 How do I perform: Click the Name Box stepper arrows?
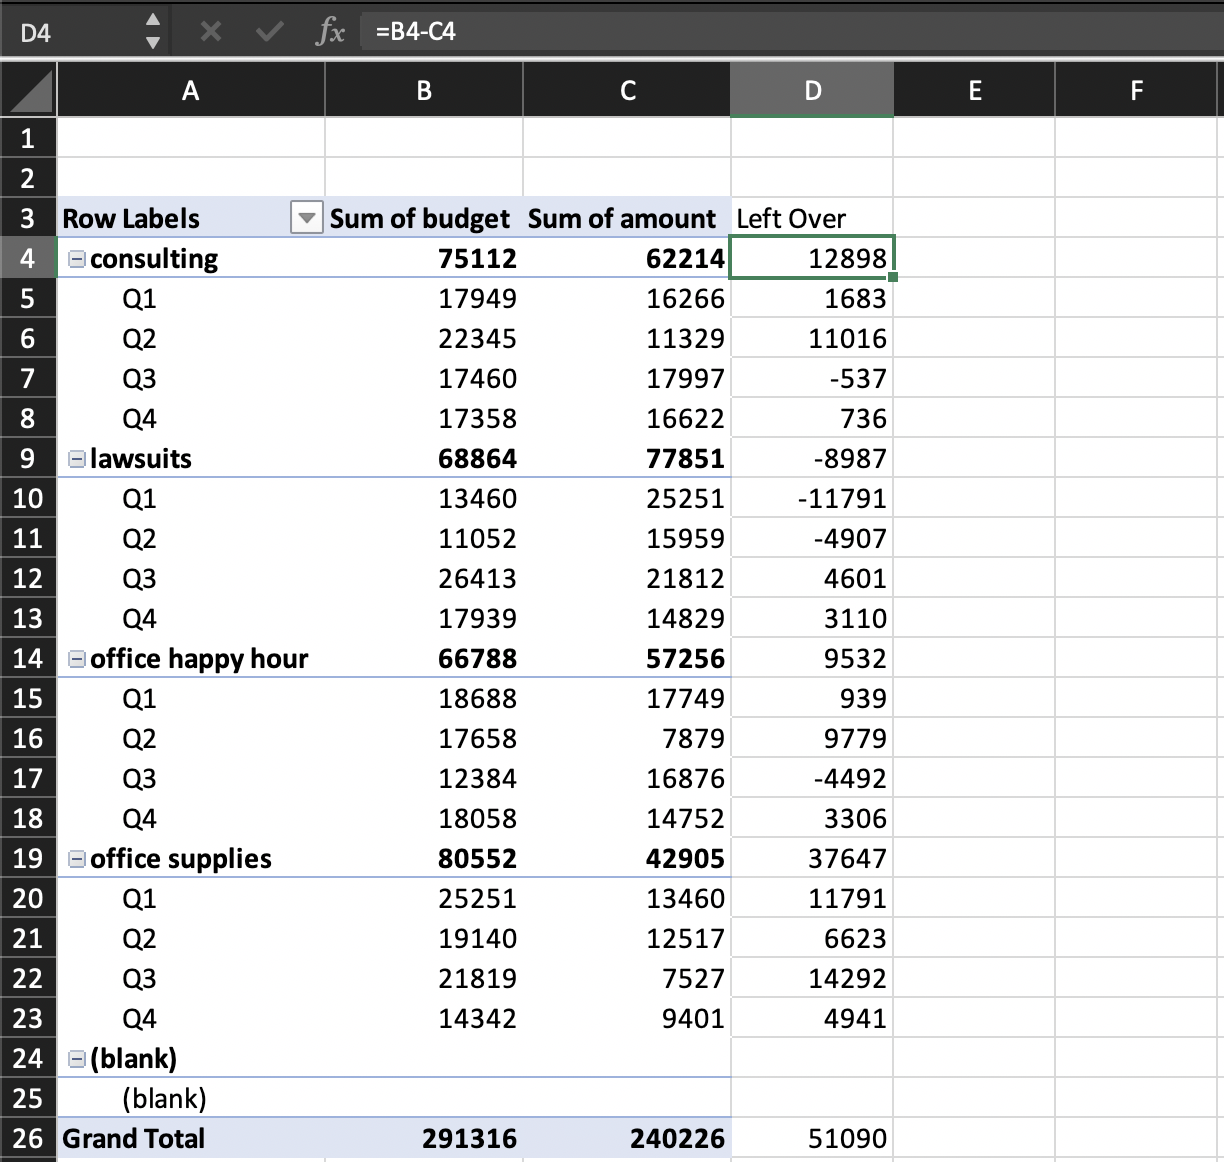pyautogui.click(x=152, y=32)
